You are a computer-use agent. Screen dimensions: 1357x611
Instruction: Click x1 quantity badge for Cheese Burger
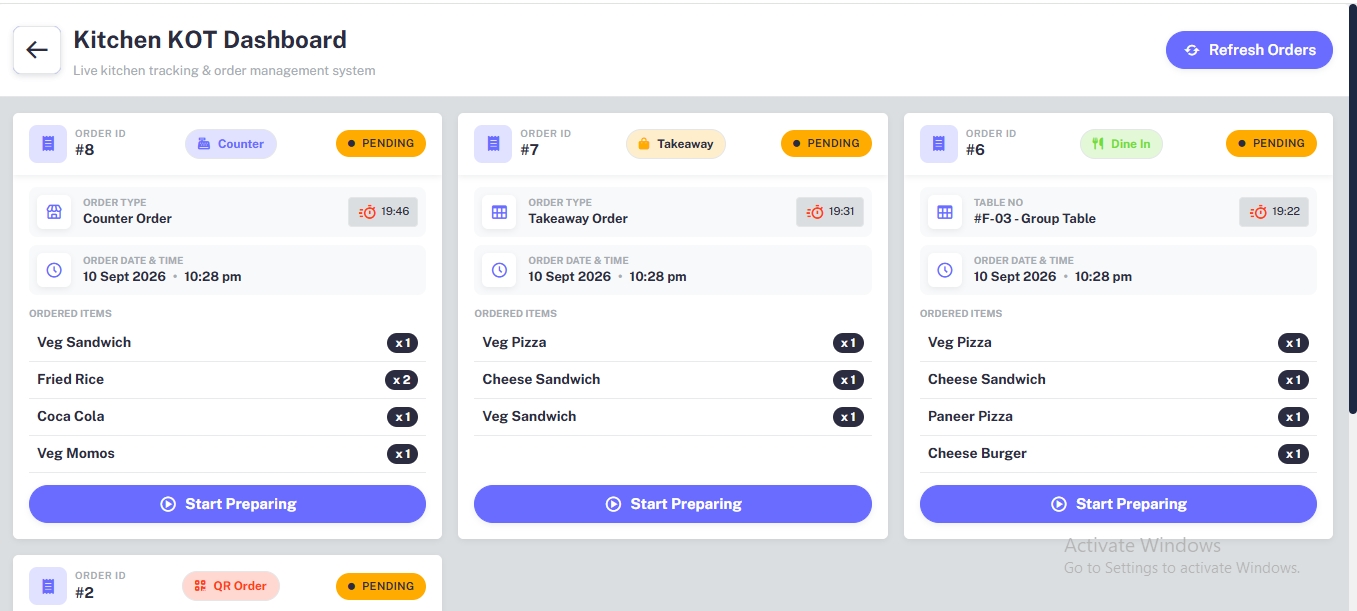[1293, 454]
